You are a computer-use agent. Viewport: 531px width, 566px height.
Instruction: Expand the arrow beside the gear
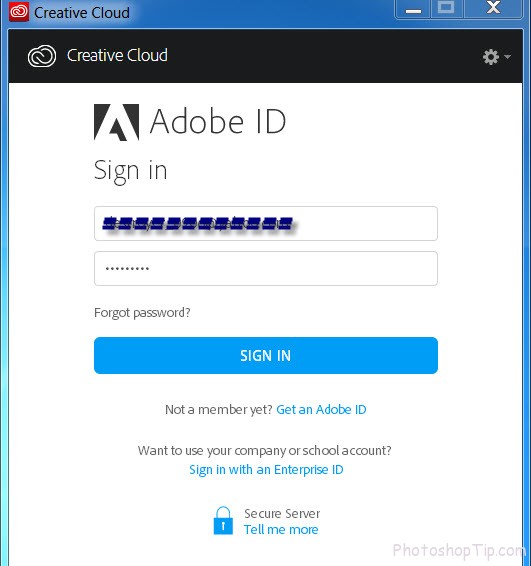(x=507, y=57)
